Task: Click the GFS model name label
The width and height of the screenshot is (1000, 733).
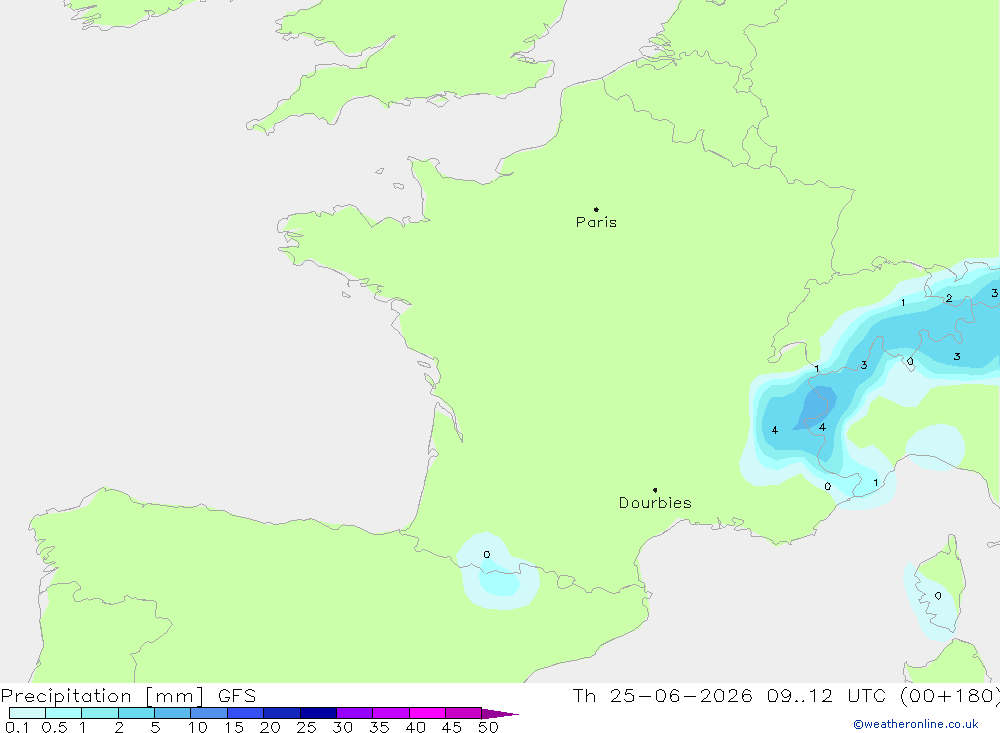Action: point(237,695)
